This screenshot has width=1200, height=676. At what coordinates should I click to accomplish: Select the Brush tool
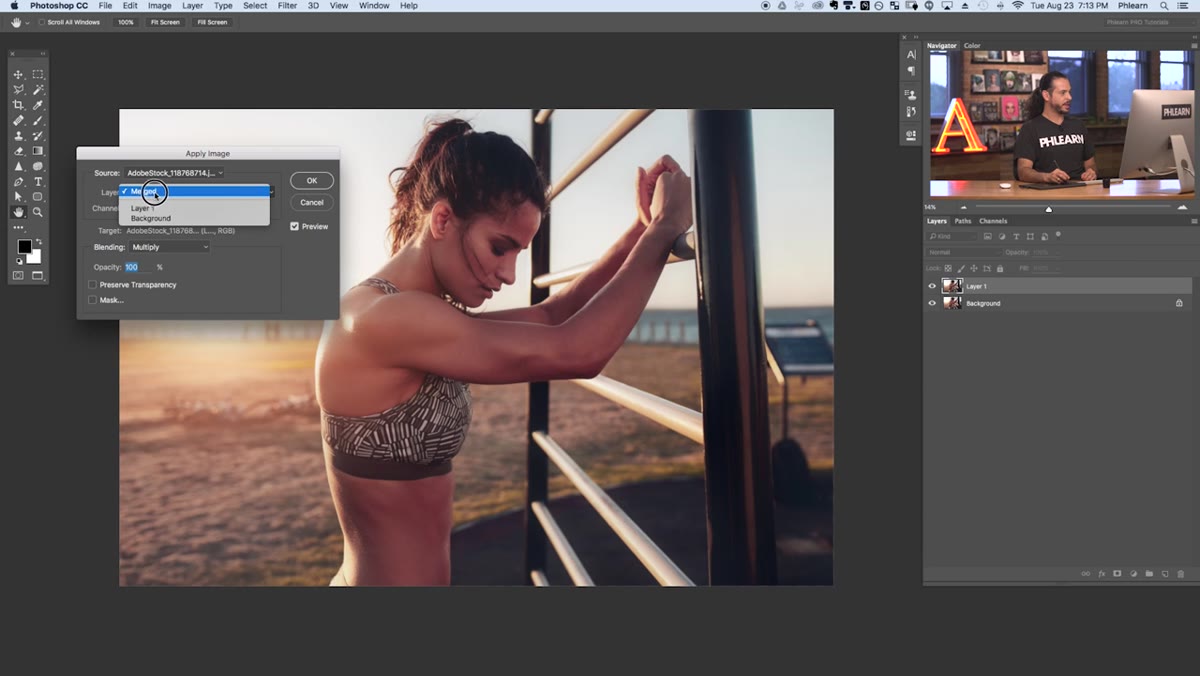[38, 120]
